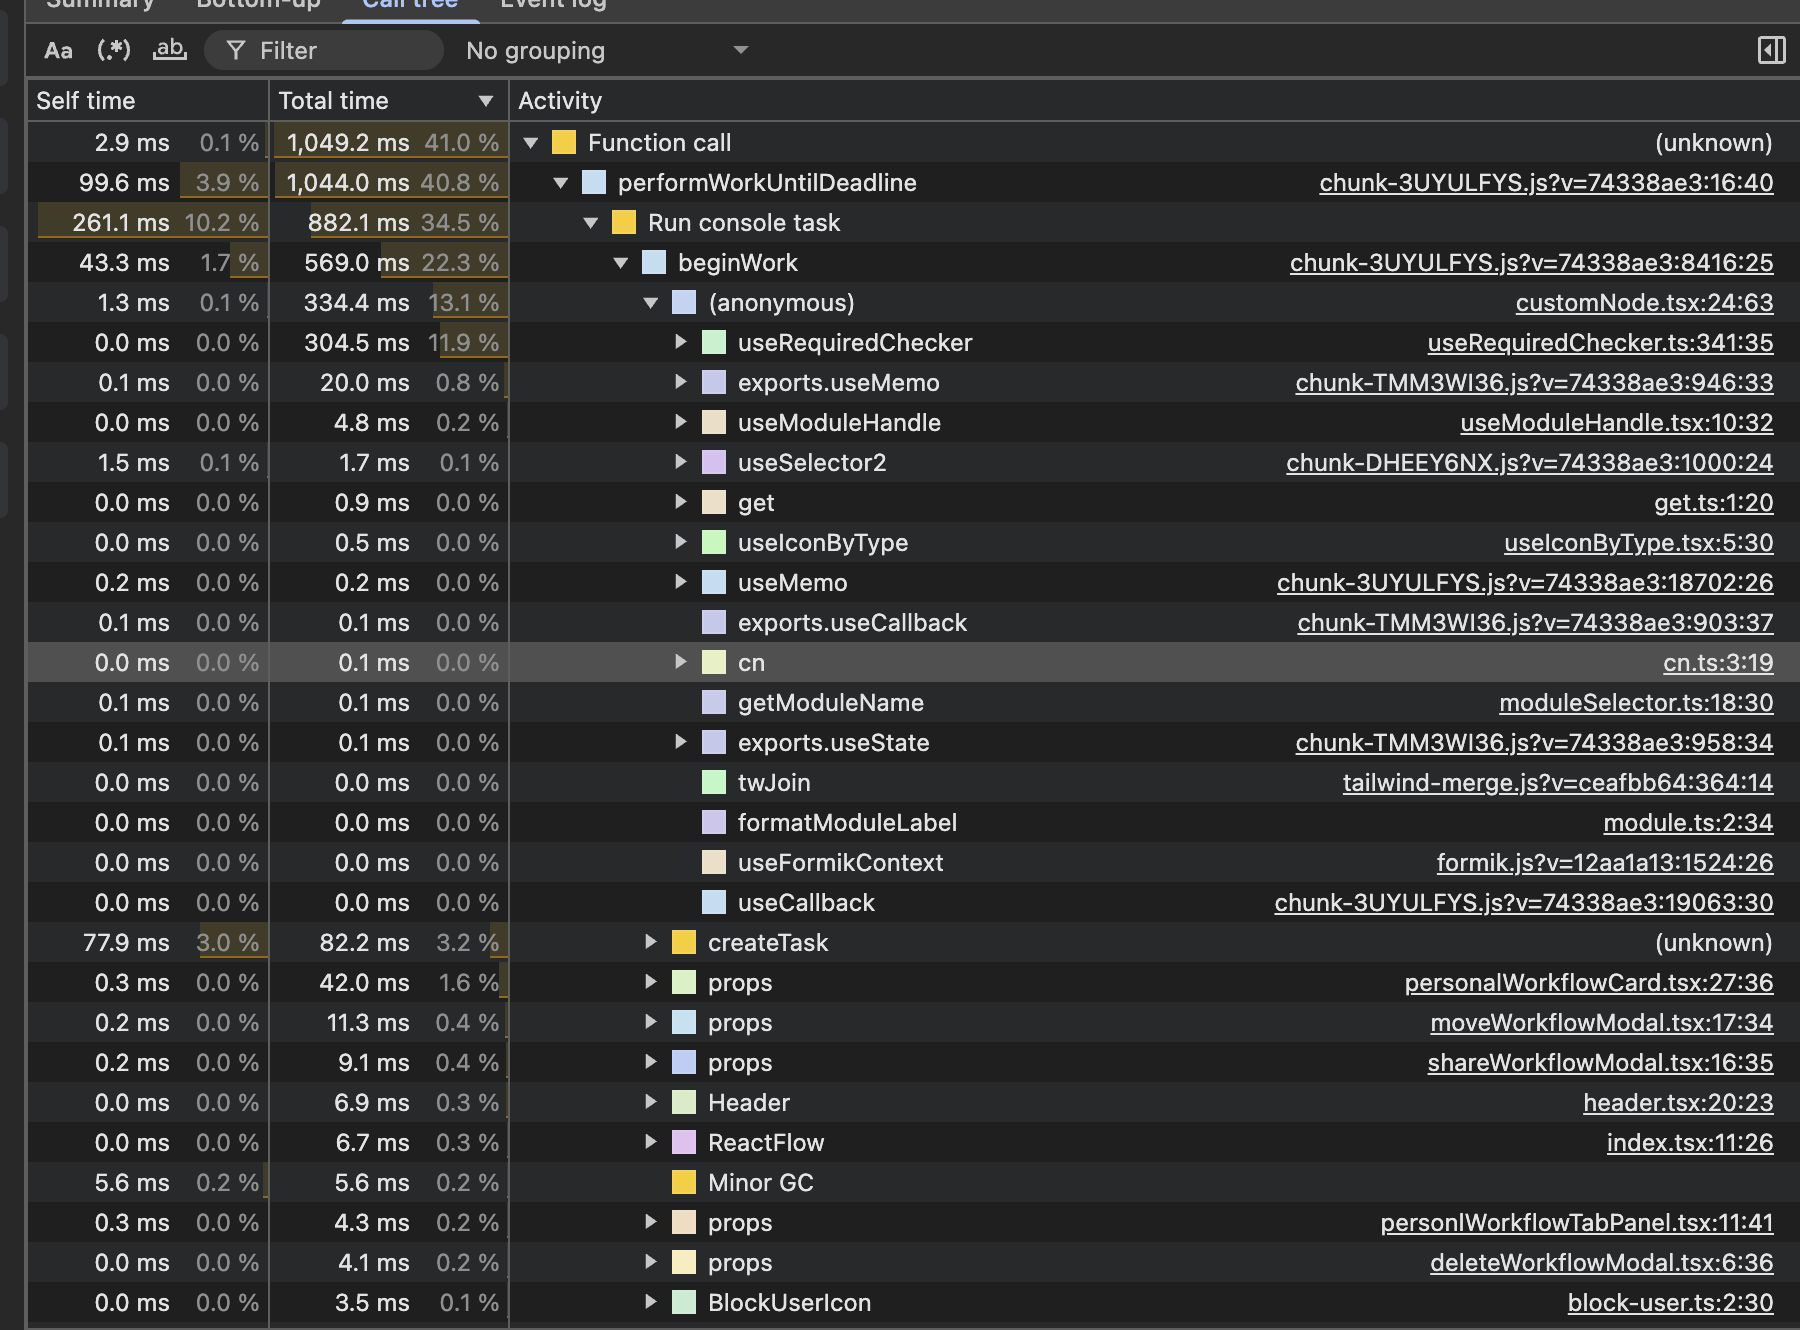Click the filter funnel icon
Screen dimensions: 1800x1330
tap(235, 50)
